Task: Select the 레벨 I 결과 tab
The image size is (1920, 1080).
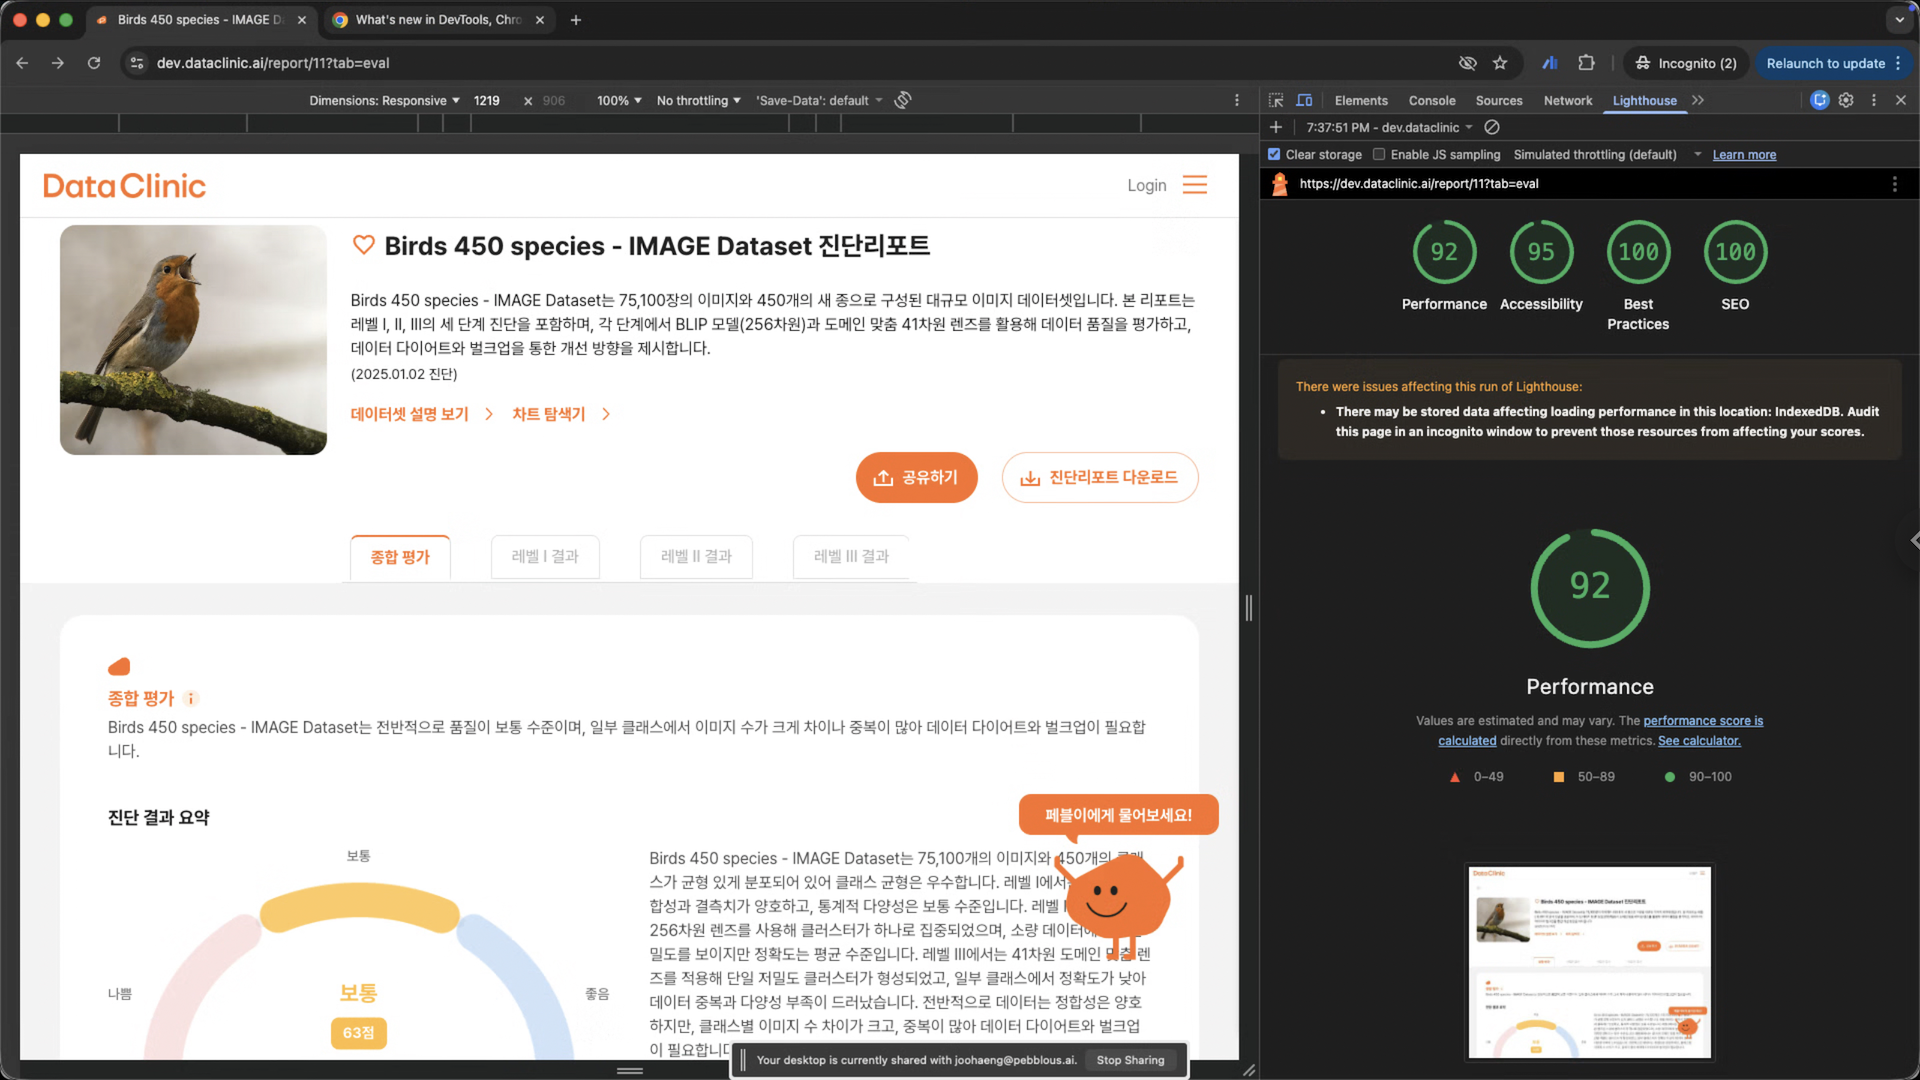Action: click(545, 557)
